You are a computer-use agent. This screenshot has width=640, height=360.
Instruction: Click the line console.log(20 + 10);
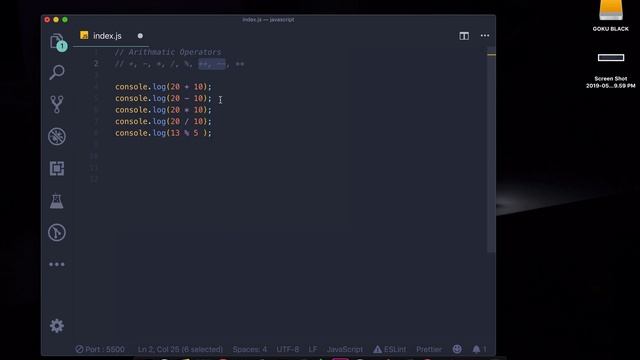[163, 87]
